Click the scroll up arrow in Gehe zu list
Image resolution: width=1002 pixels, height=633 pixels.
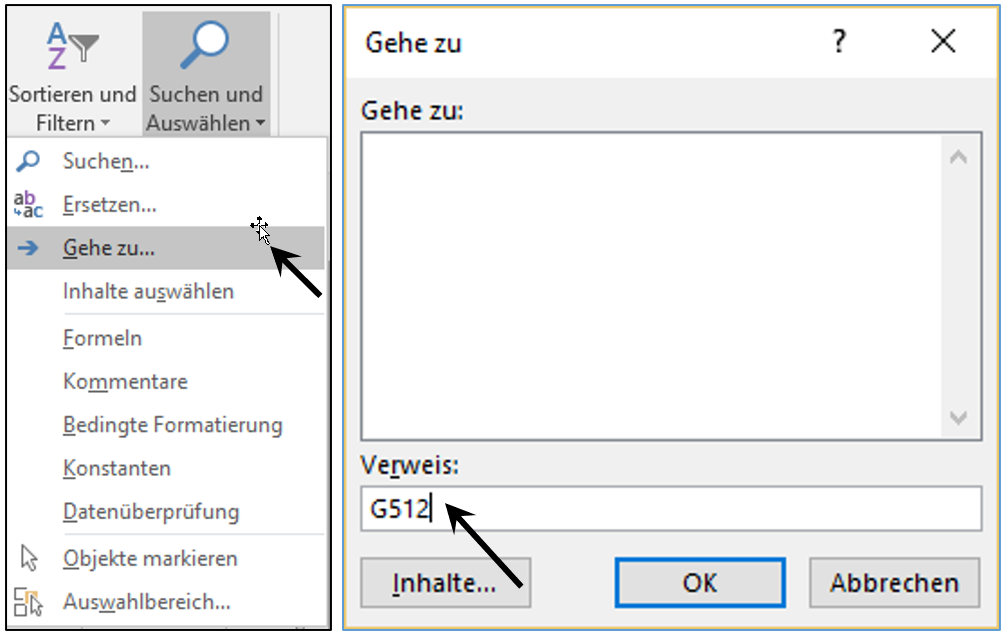pyautogui.click(x=958, y=157)
